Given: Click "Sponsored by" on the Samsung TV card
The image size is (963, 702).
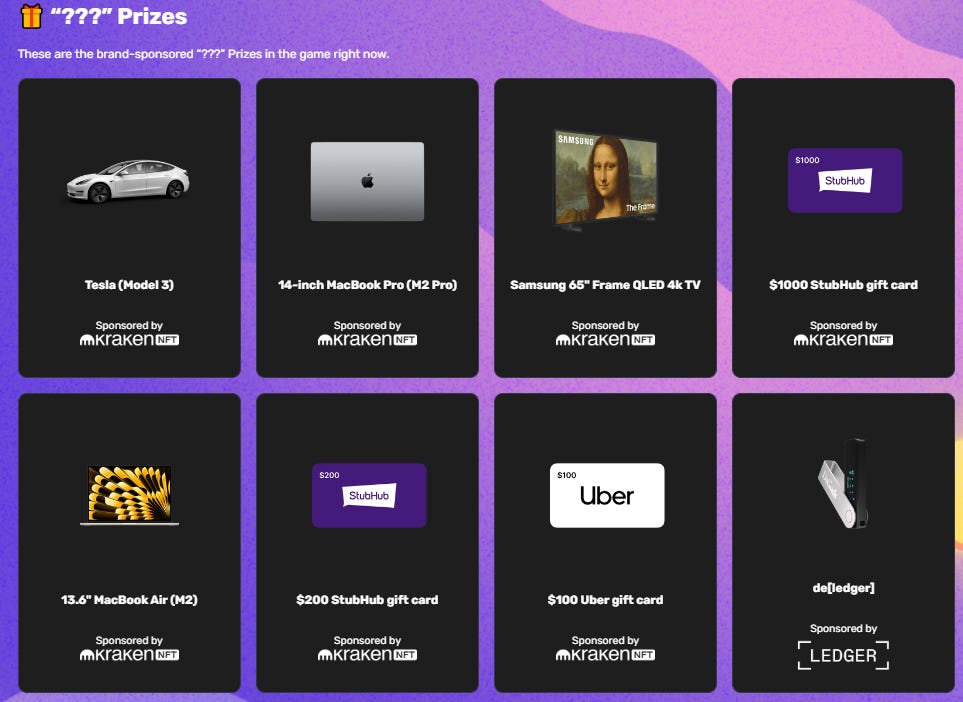Looking at the screenshot, I should tap(606, 326).
